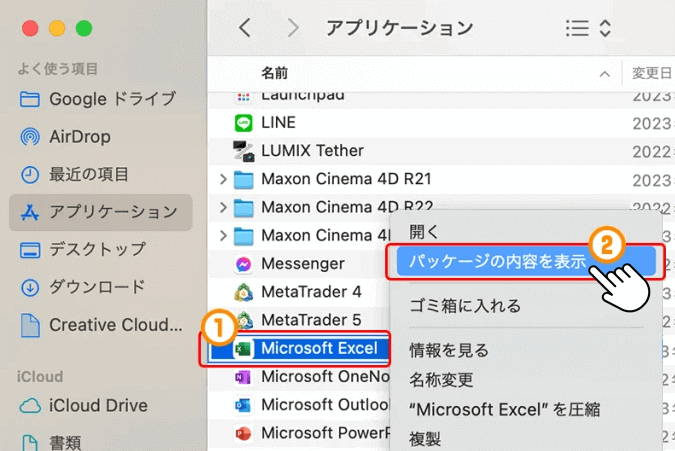
Task: Open Google ドライブ label in sidebar
Action: (x=113, y=99)
